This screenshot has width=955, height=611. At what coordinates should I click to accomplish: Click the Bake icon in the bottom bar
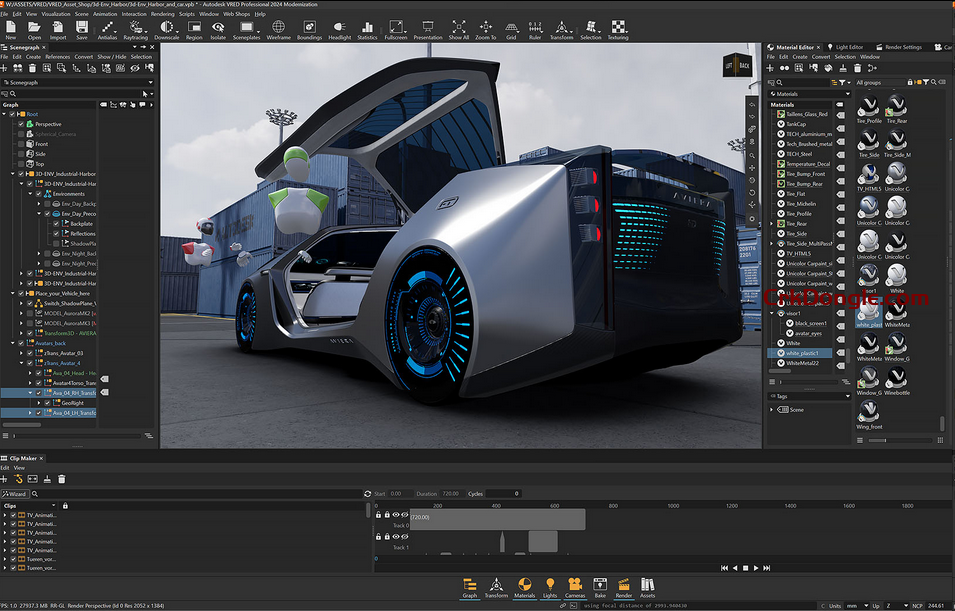point(600,584)
